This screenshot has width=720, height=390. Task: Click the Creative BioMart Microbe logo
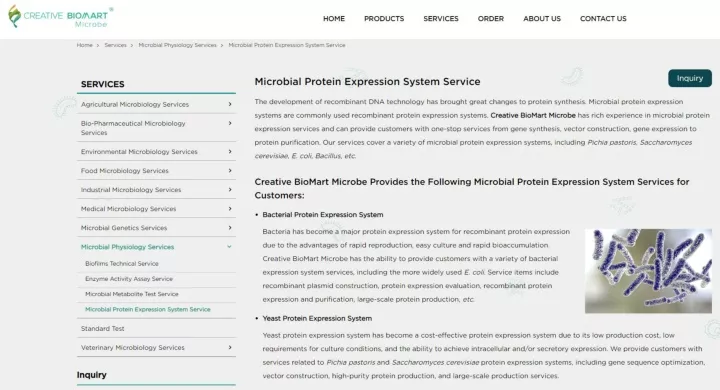pos(60,17)
